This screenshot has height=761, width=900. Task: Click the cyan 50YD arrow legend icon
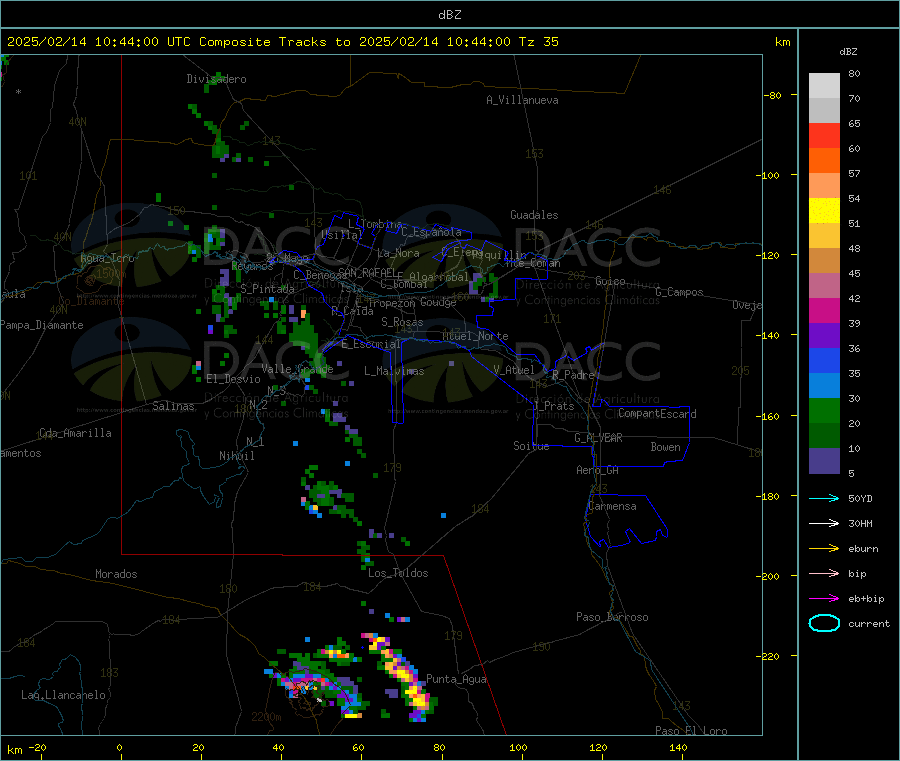824,498
